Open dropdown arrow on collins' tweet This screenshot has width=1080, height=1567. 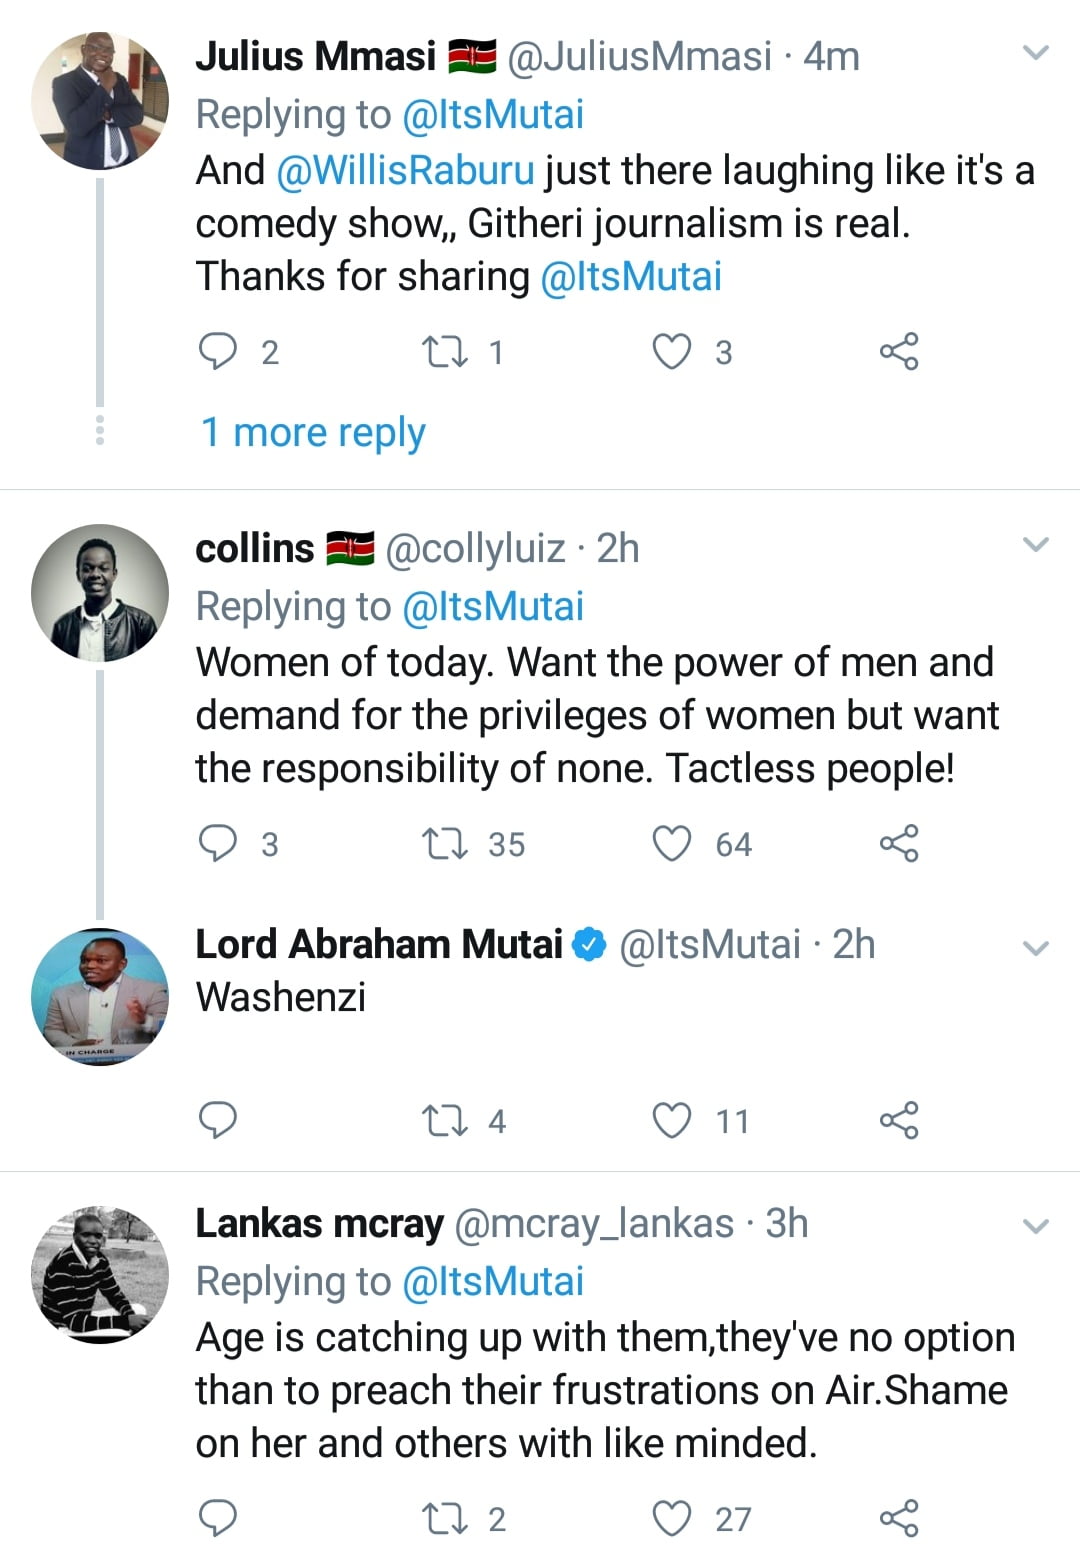point(1036,545)
